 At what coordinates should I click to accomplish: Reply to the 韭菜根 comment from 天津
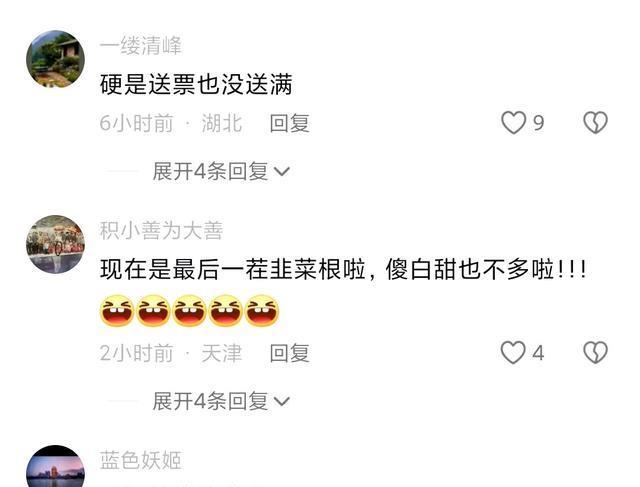coord(289,353)
